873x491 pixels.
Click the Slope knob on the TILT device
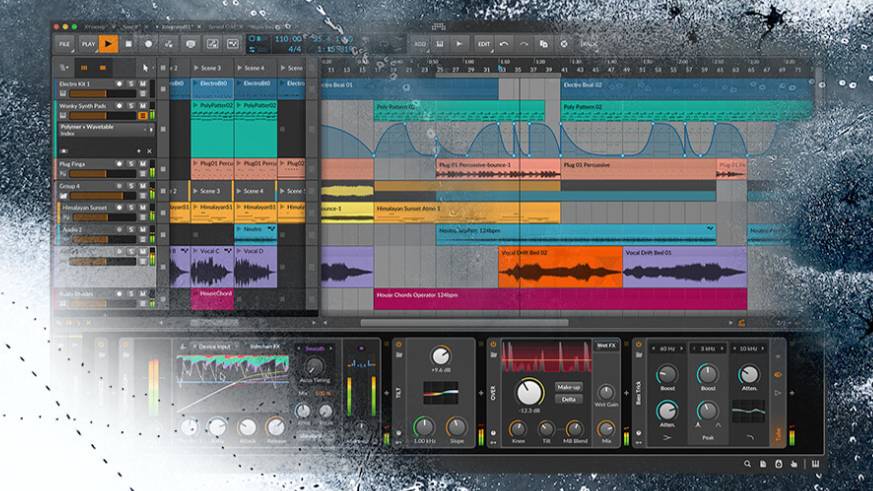pyautogui.click(x=457, y=428)
